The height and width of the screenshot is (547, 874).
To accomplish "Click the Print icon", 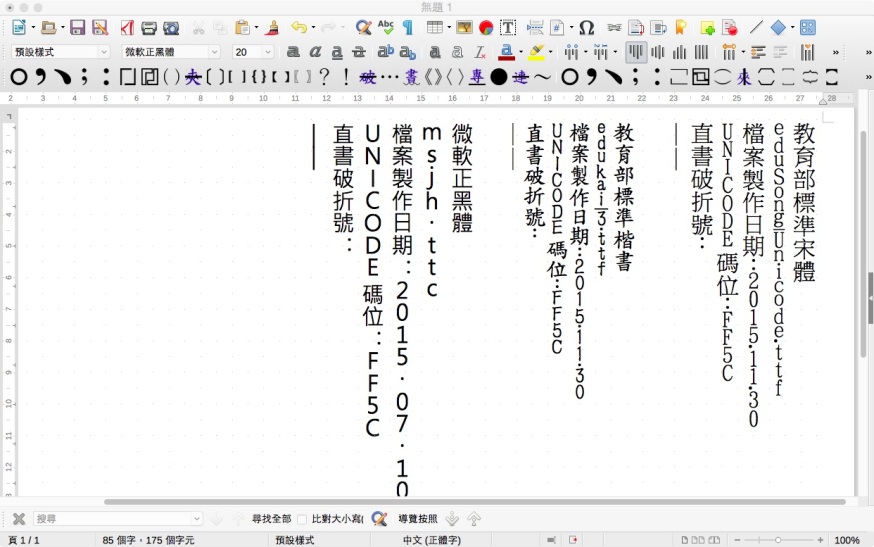I will click(x=148, y=28).
